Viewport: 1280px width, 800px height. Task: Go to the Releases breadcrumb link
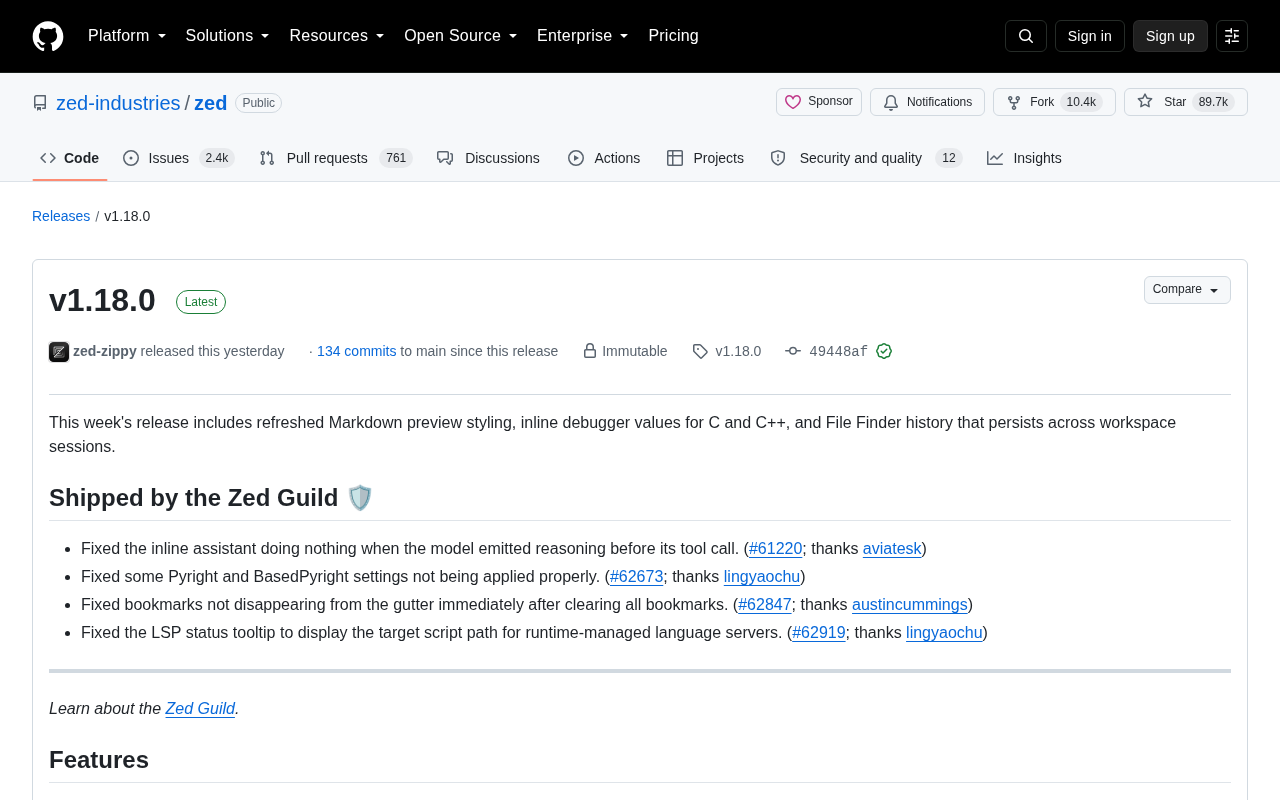[x=61, y=216]
